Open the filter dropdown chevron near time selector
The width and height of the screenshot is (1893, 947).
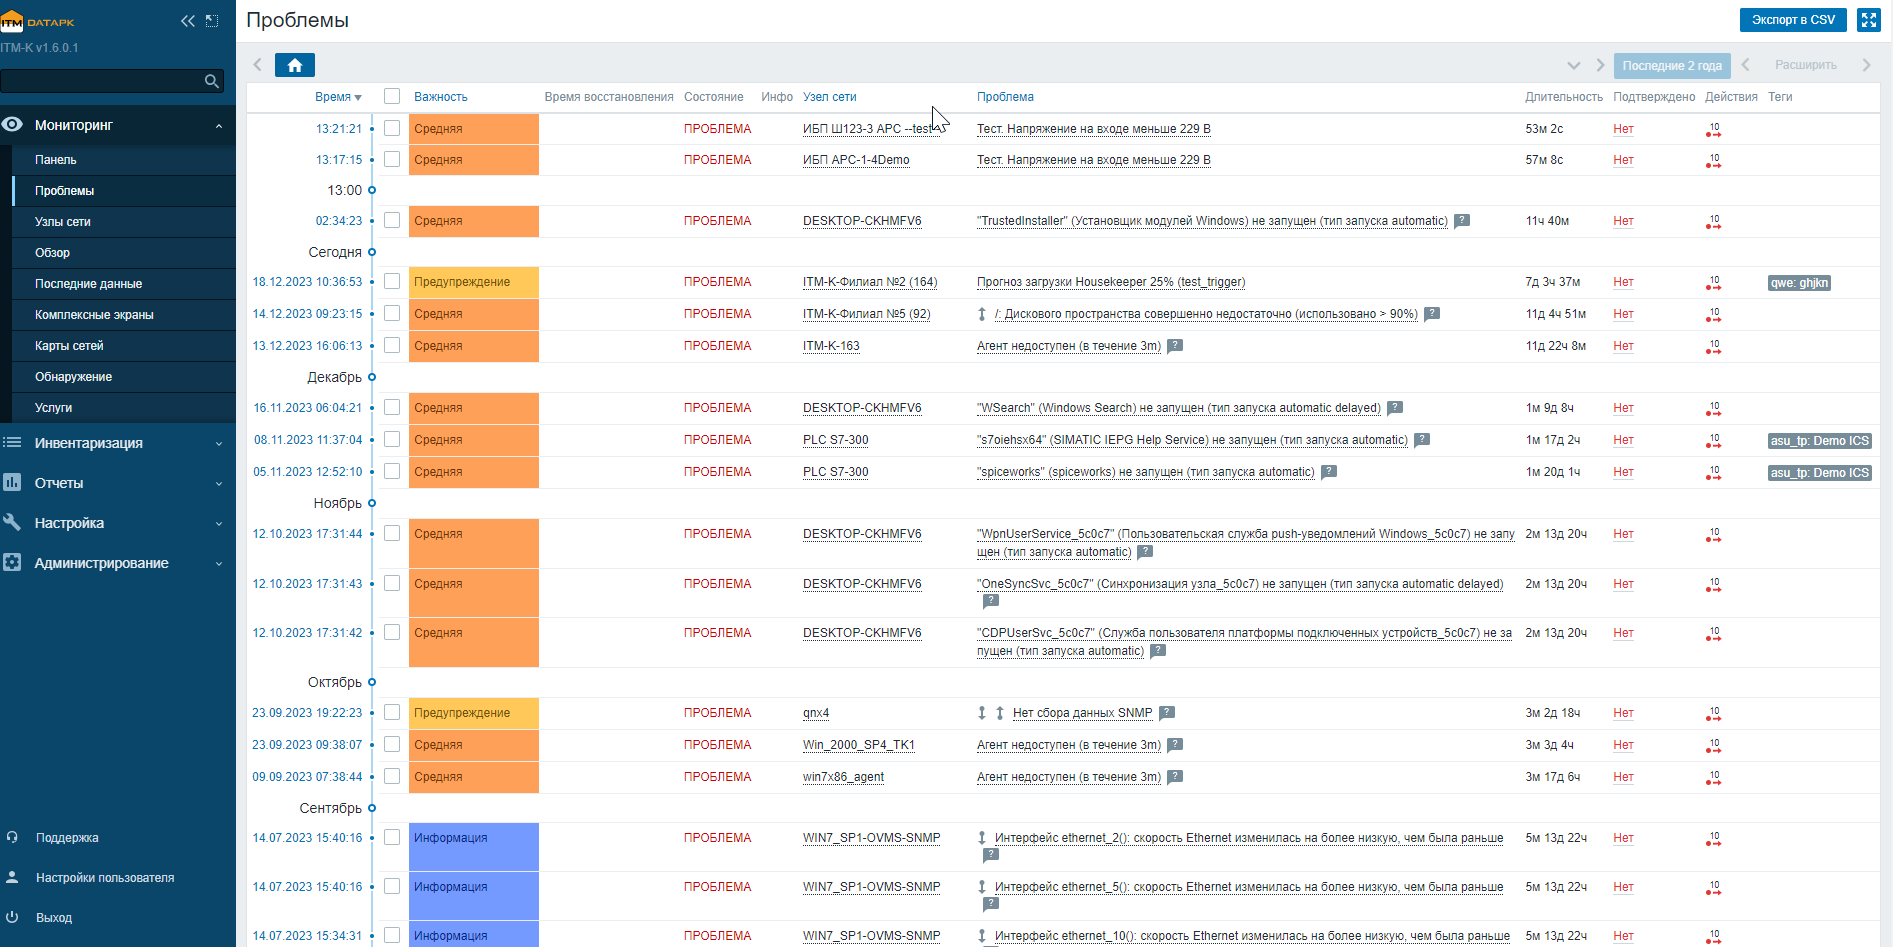coord(1574,66)
